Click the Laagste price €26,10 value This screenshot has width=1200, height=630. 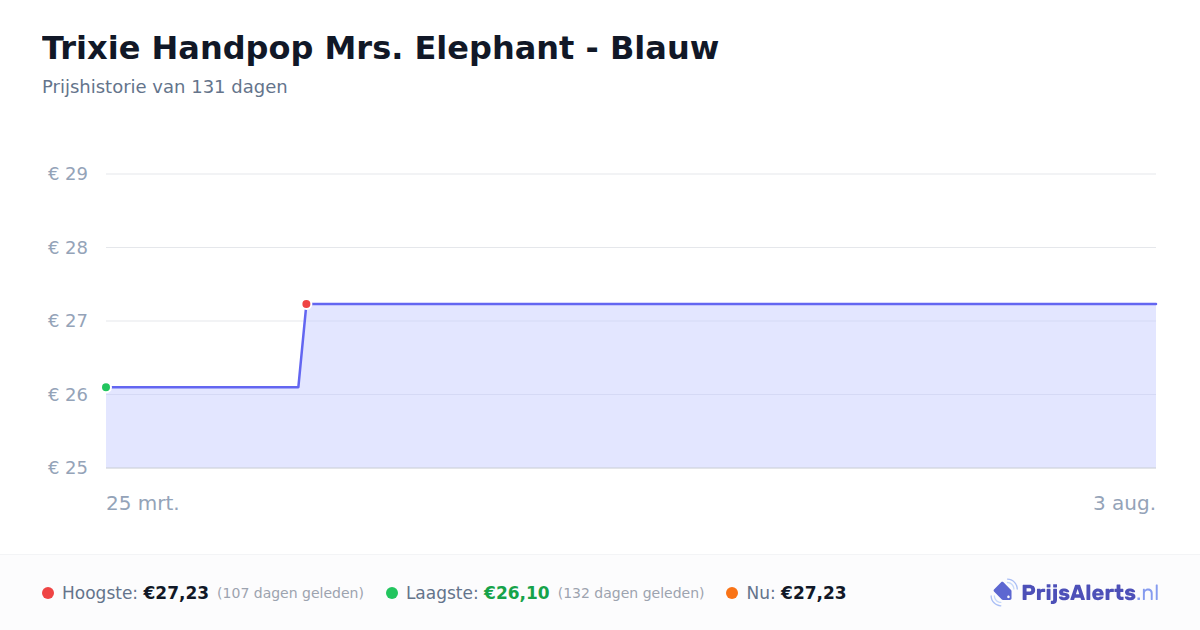coord(517,593)
